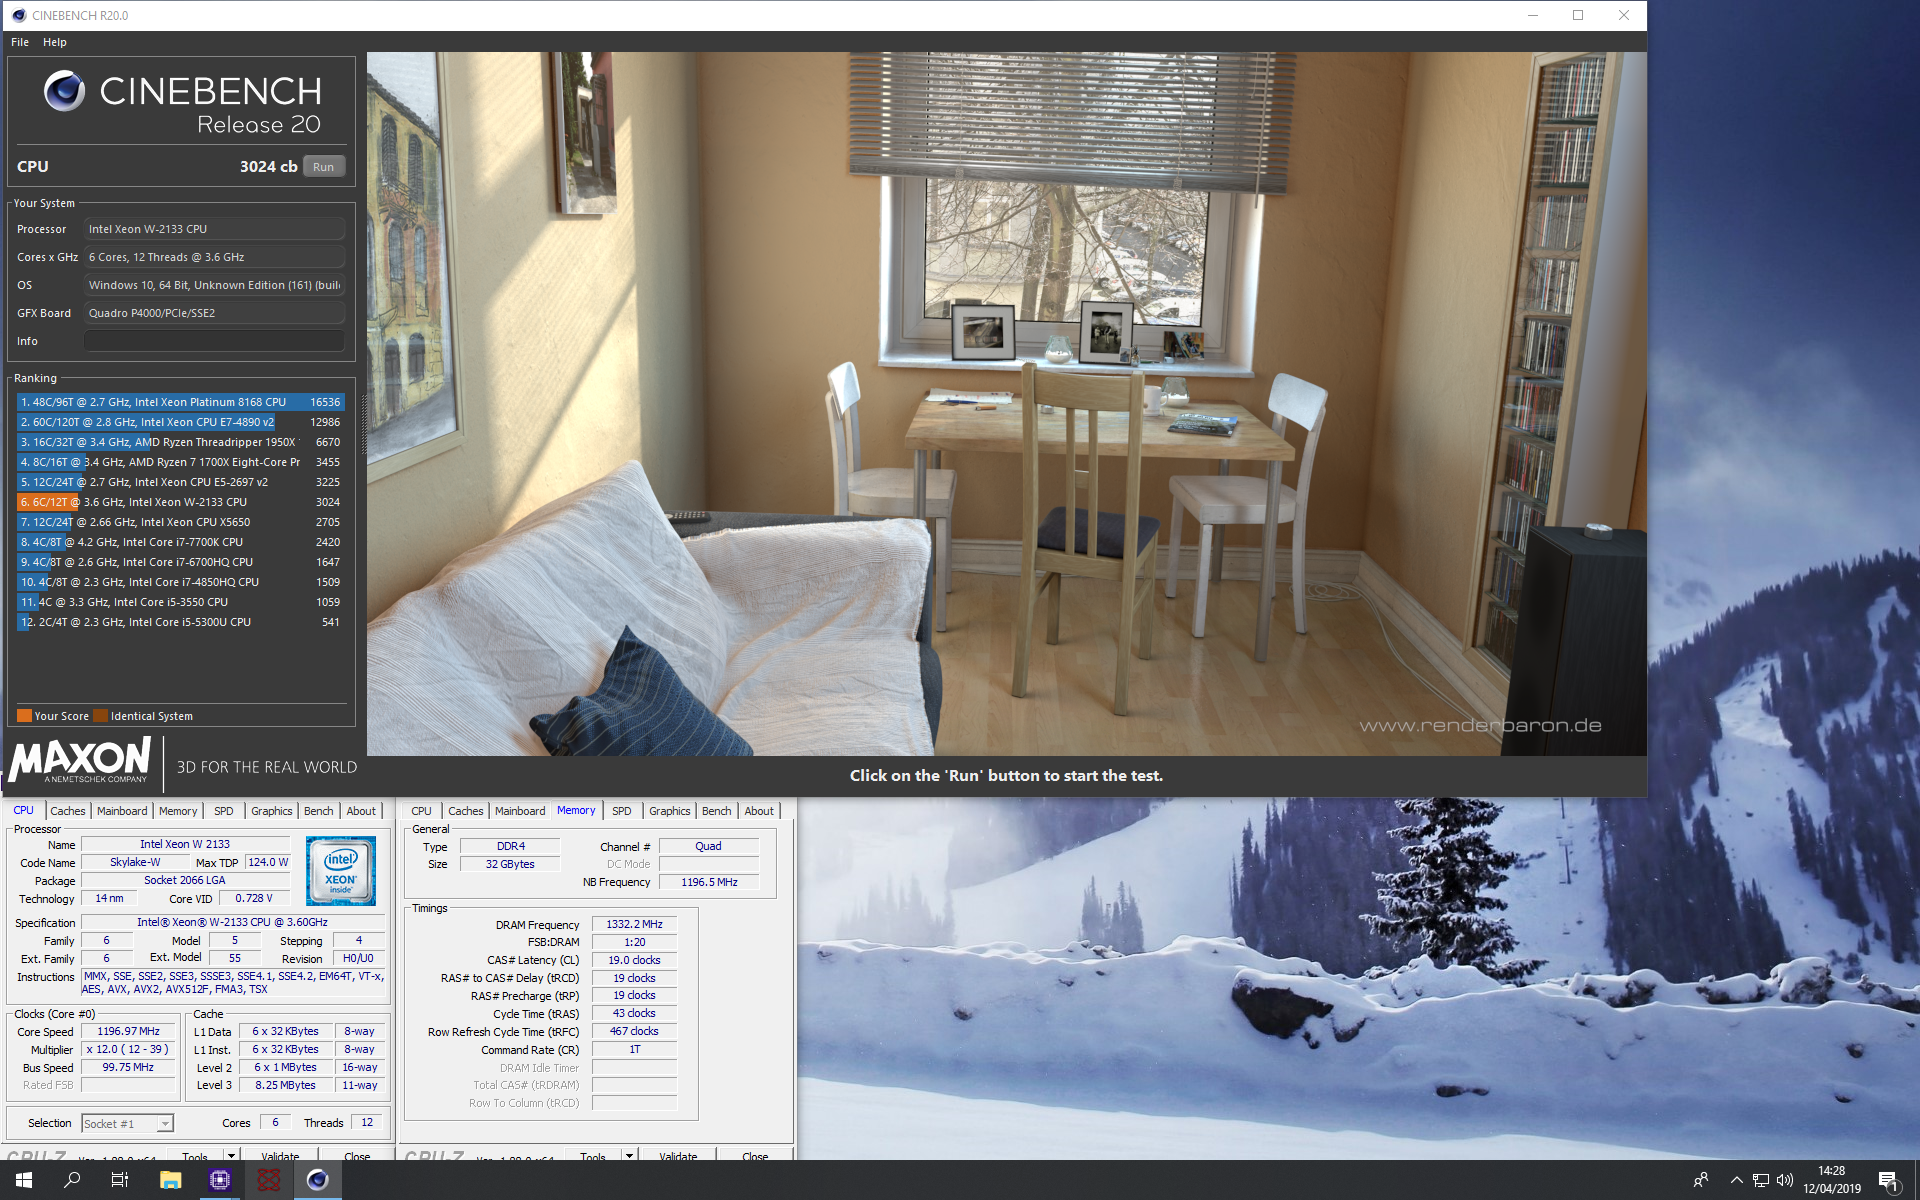The image size is (1920, 1200).
Task: Click the empty Info field in Your System
Action: coord(214,341)
